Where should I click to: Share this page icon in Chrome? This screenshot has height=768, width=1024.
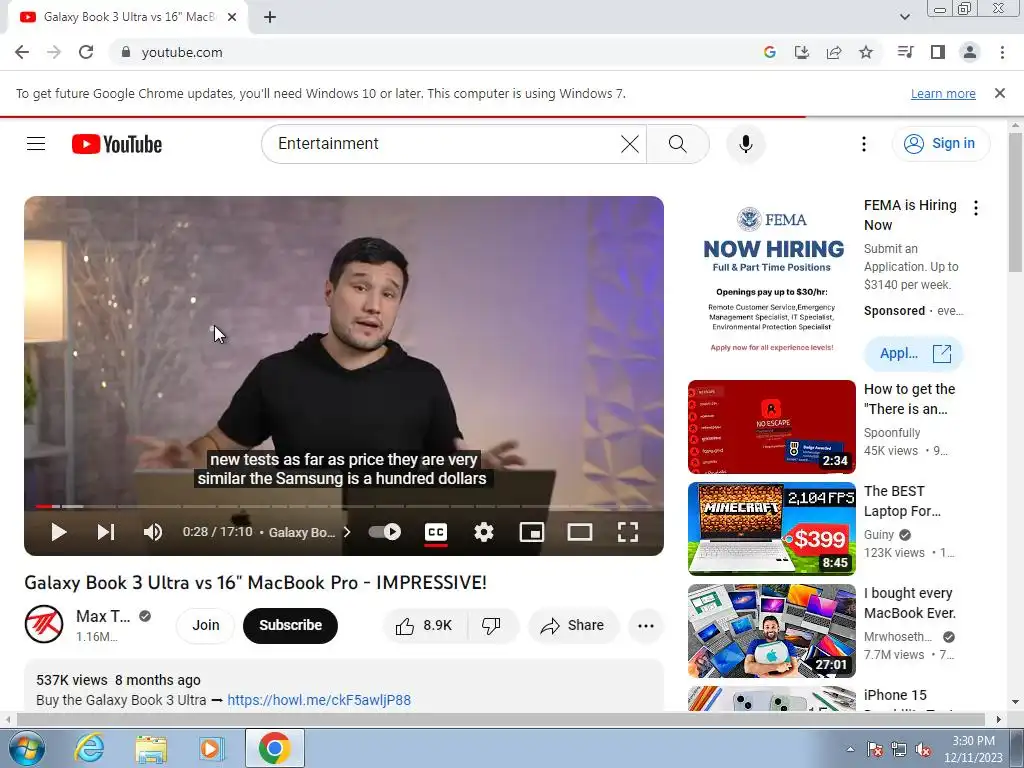(834, 52)
